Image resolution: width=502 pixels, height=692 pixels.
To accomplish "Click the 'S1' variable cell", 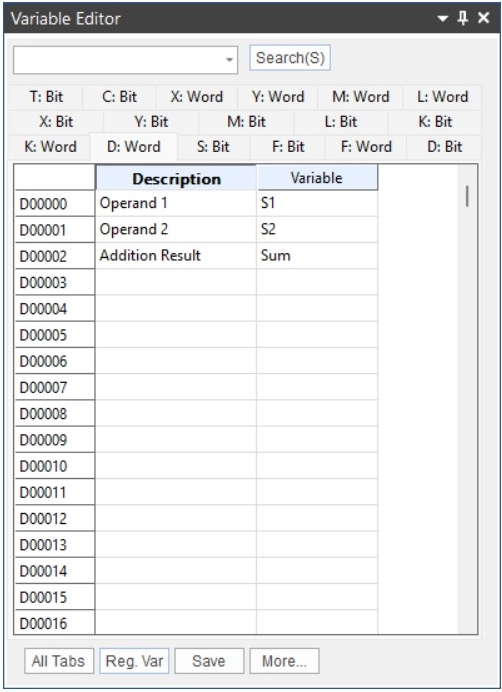I will tap(317, 203).
